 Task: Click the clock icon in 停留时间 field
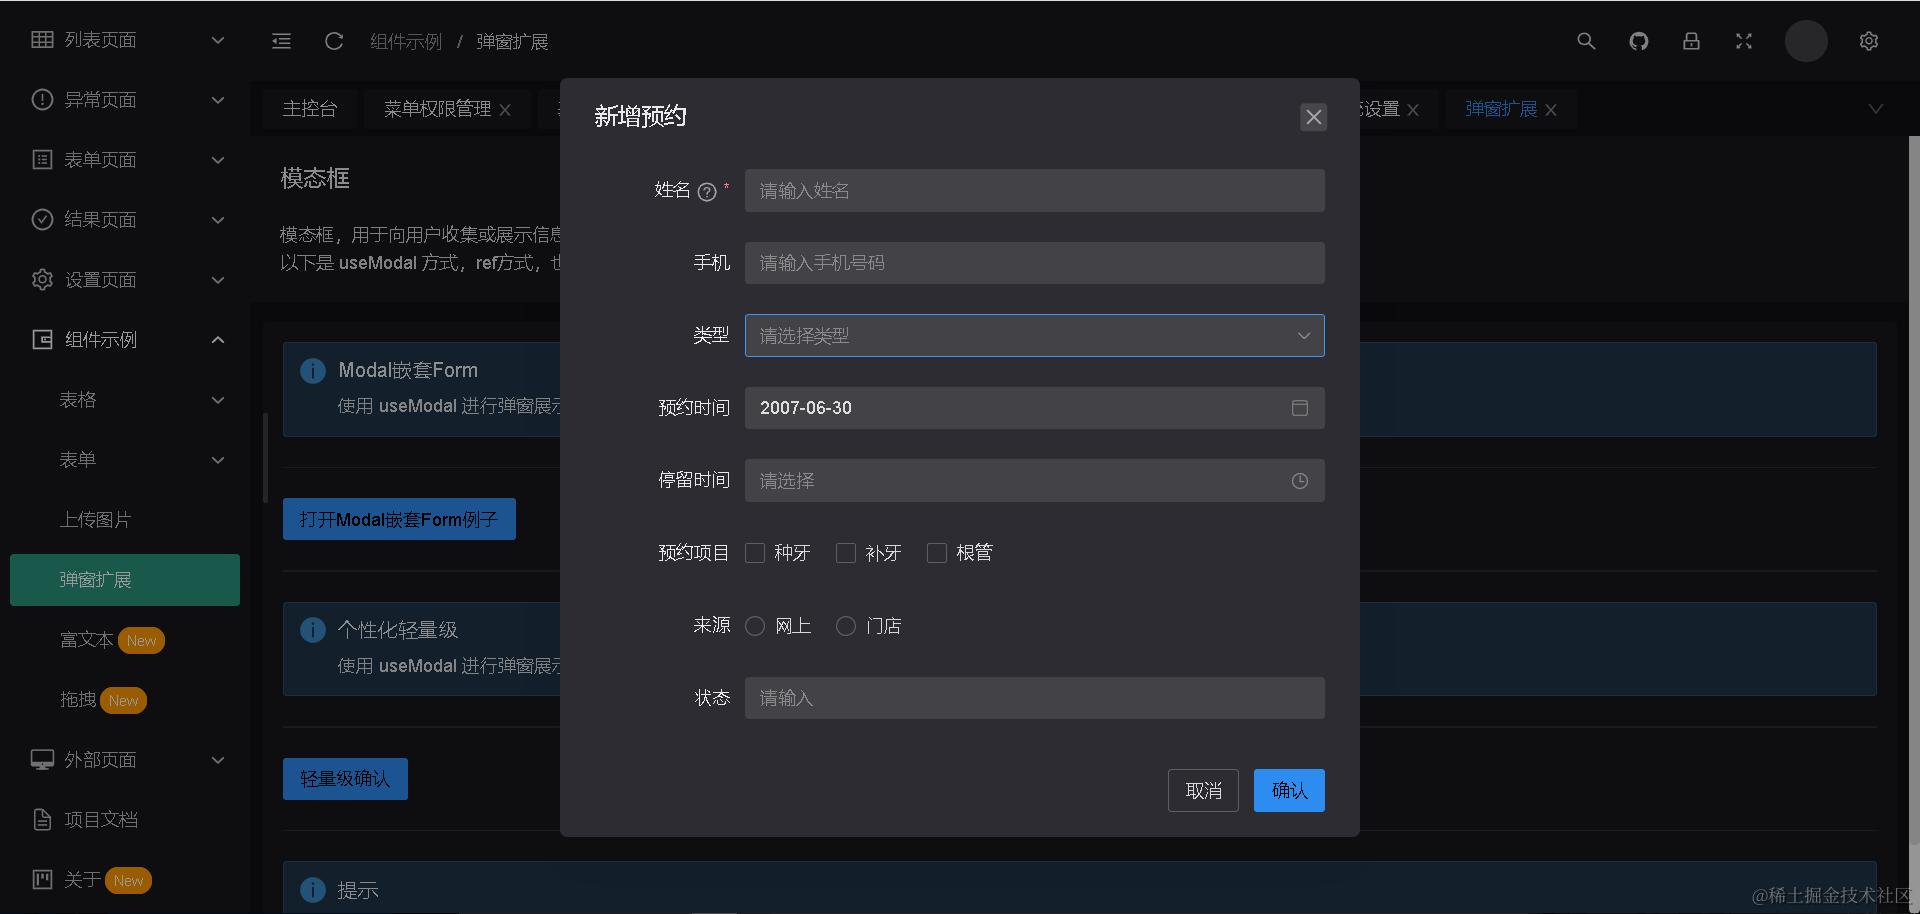(1300, 481)
